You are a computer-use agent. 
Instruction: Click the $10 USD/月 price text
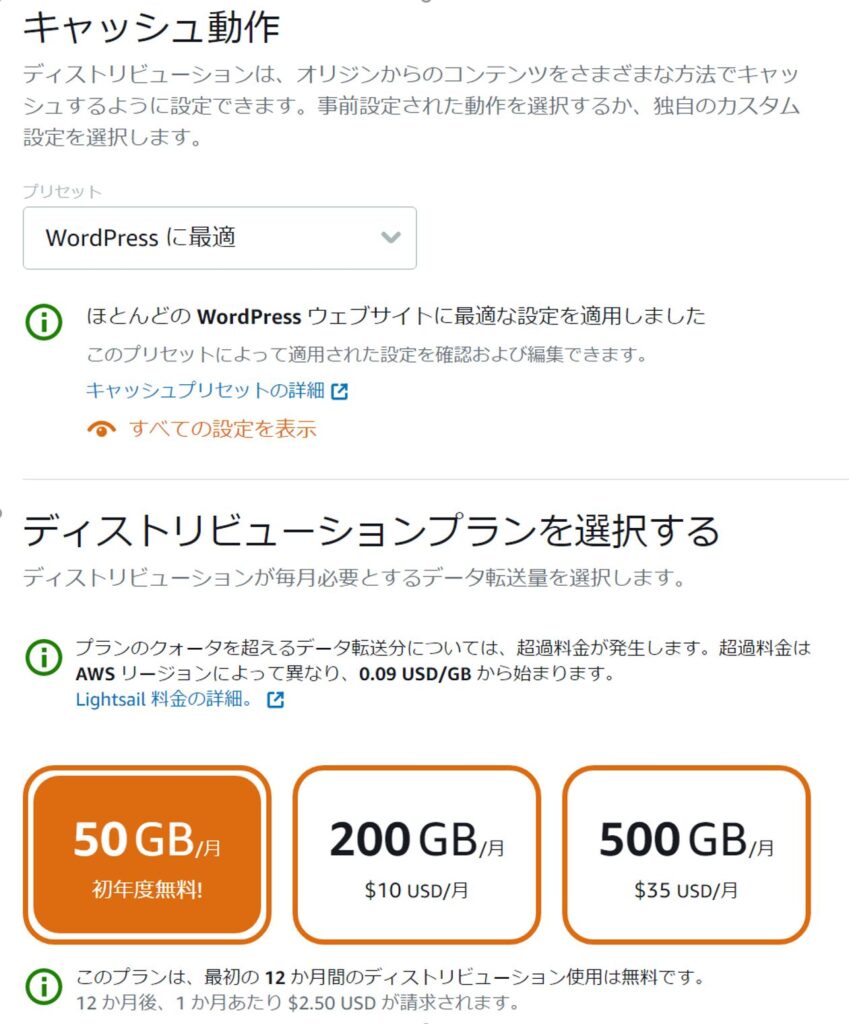click(416, 889)
